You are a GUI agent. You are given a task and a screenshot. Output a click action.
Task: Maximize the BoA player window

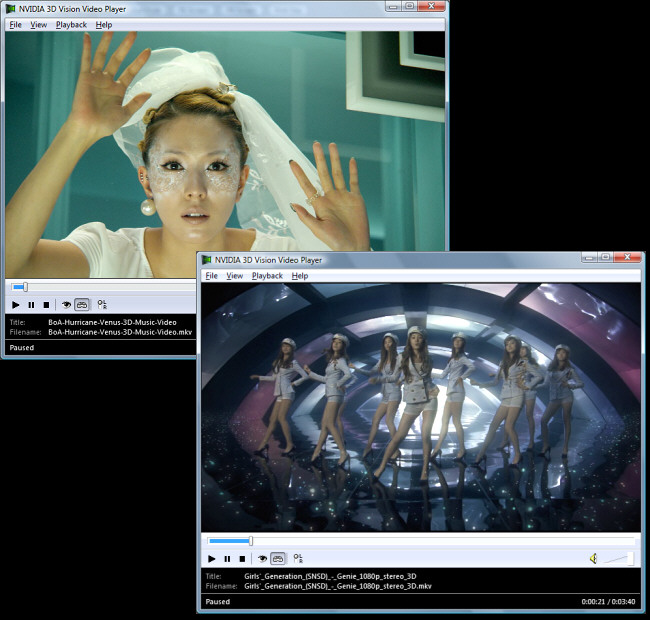[x=409, y=6]
